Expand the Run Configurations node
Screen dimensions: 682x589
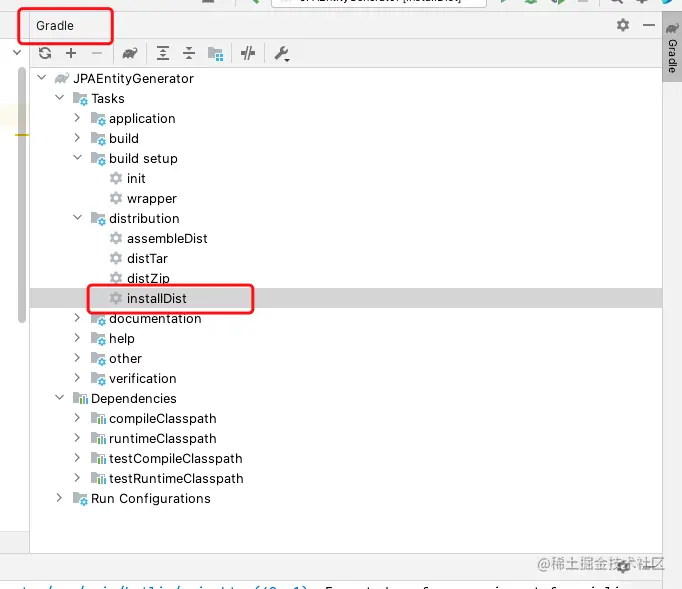click(60, 498)
